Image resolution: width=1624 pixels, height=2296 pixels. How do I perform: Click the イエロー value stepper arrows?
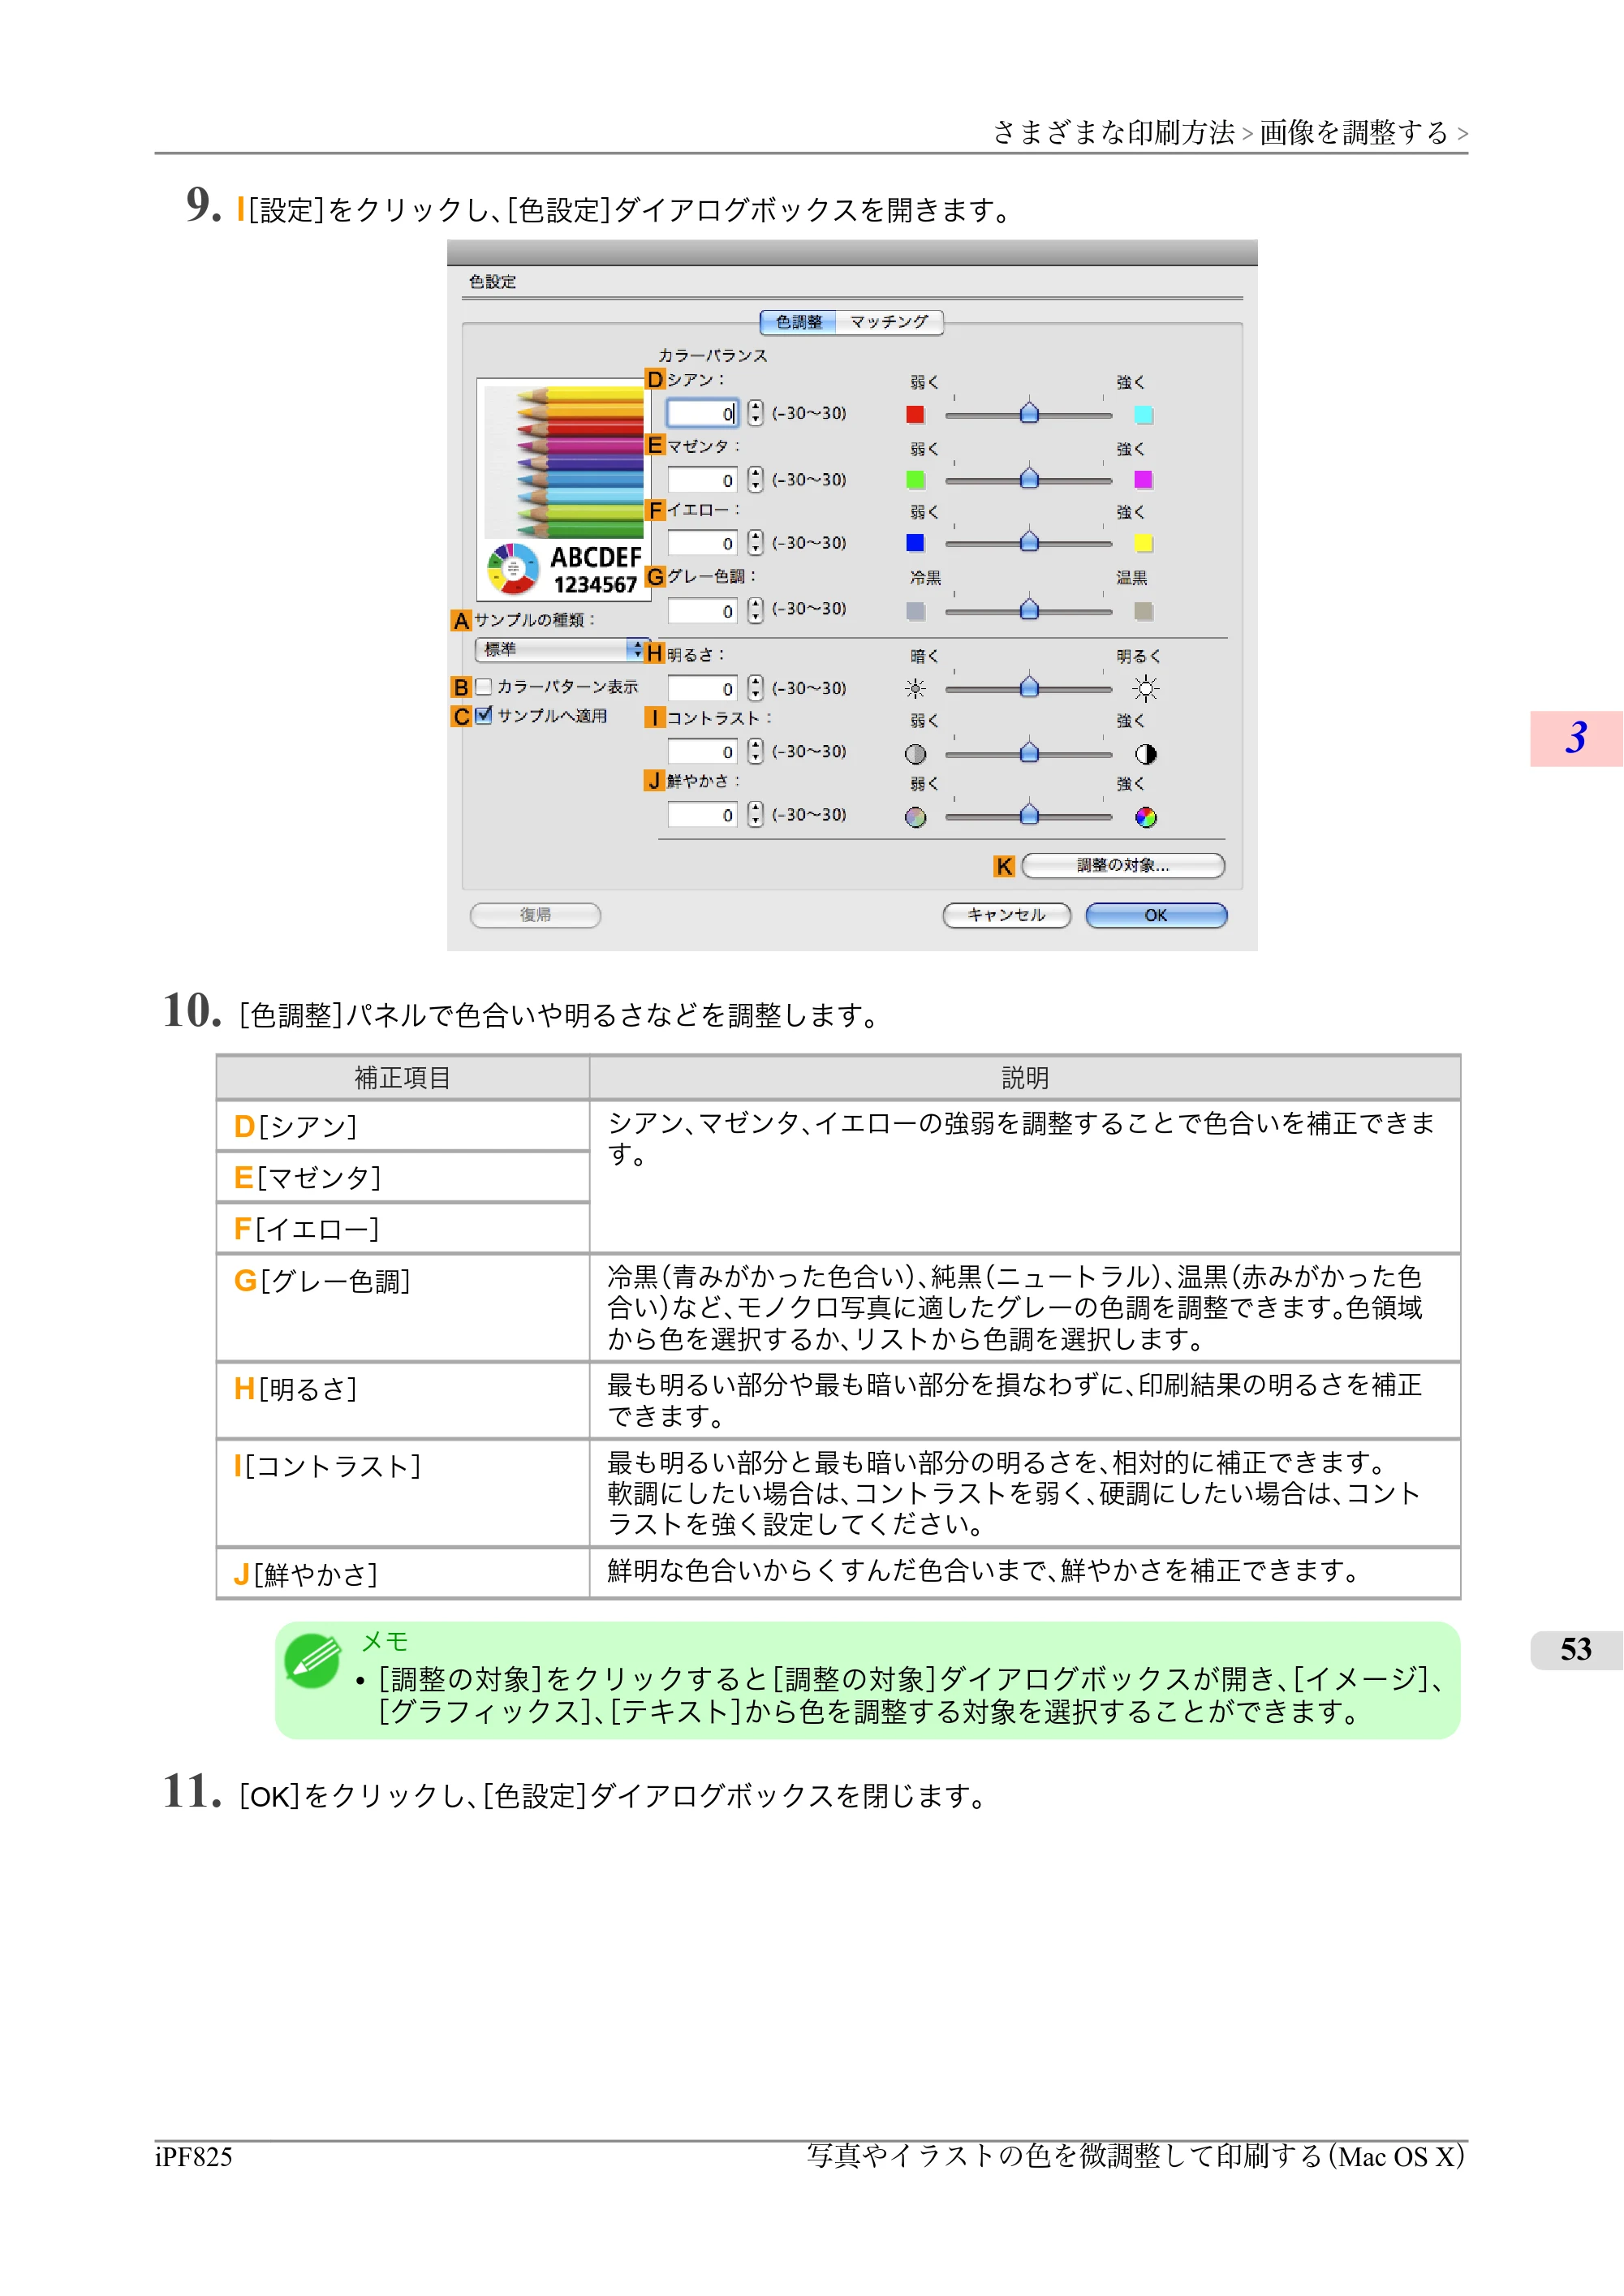pyautogui.click(x=755, y=543)
